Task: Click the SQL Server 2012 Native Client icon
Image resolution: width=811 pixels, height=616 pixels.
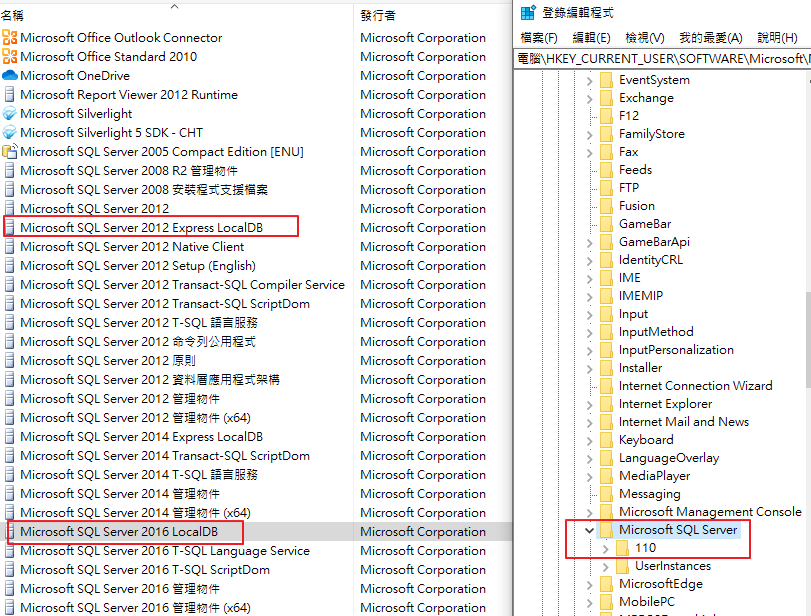Action: click(x=9, y=247)
